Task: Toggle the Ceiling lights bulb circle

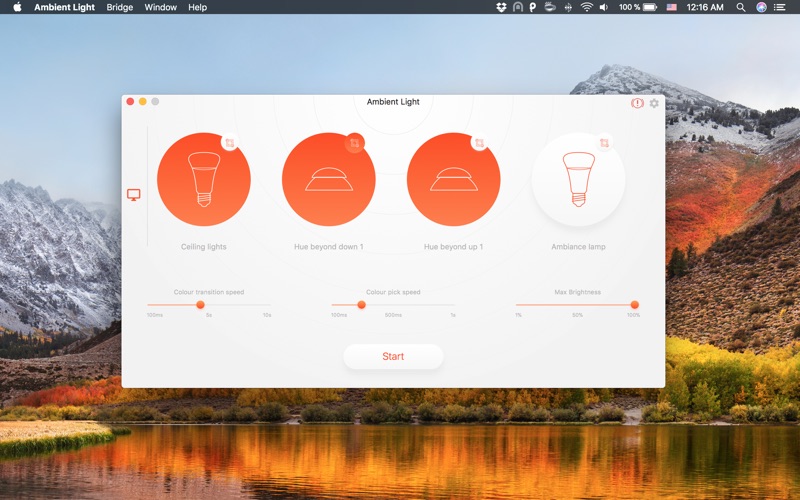Action: click(204, 180)
